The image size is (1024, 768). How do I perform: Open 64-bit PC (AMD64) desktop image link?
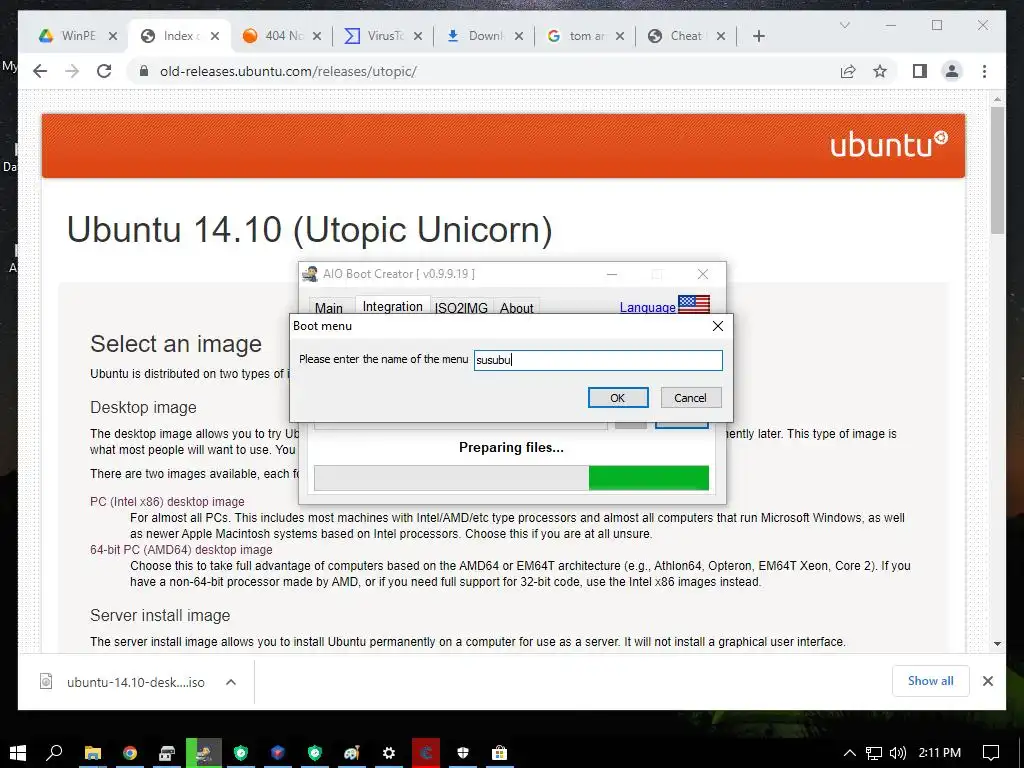pos(182,550)
